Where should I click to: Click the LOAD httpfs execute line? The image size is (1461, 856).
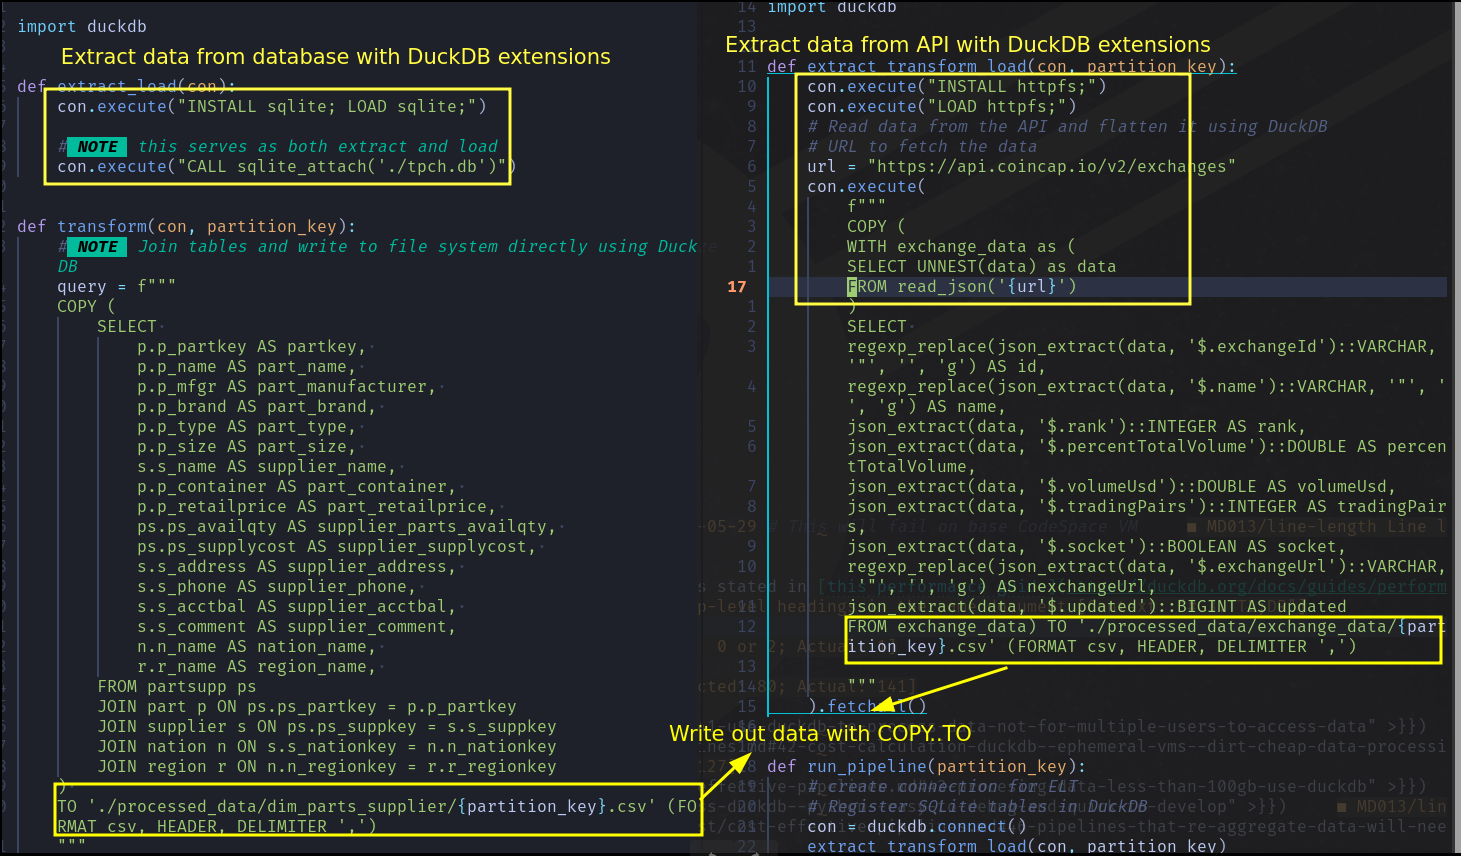pos(941,107)
